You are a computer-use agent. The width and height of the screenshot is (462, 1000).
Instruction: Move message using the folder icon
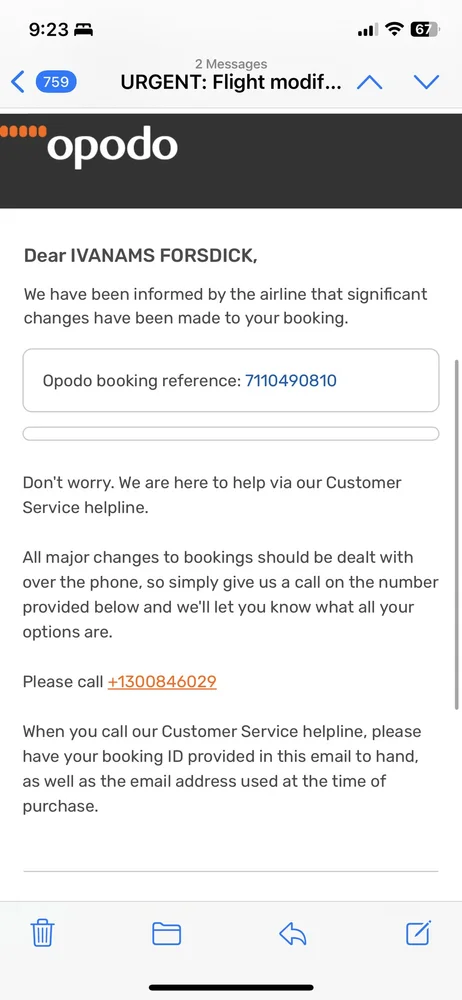(x=167, y=934)
